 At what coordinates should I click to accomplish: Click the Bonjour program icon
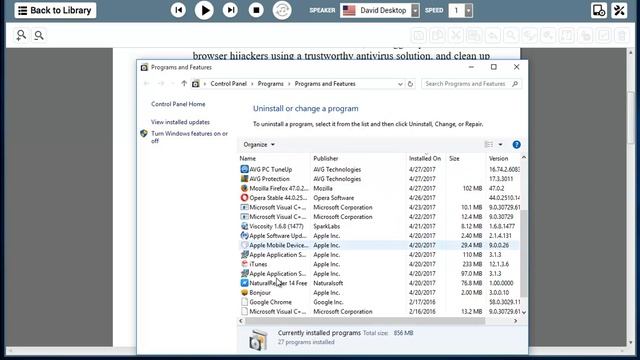click(244, 293)
